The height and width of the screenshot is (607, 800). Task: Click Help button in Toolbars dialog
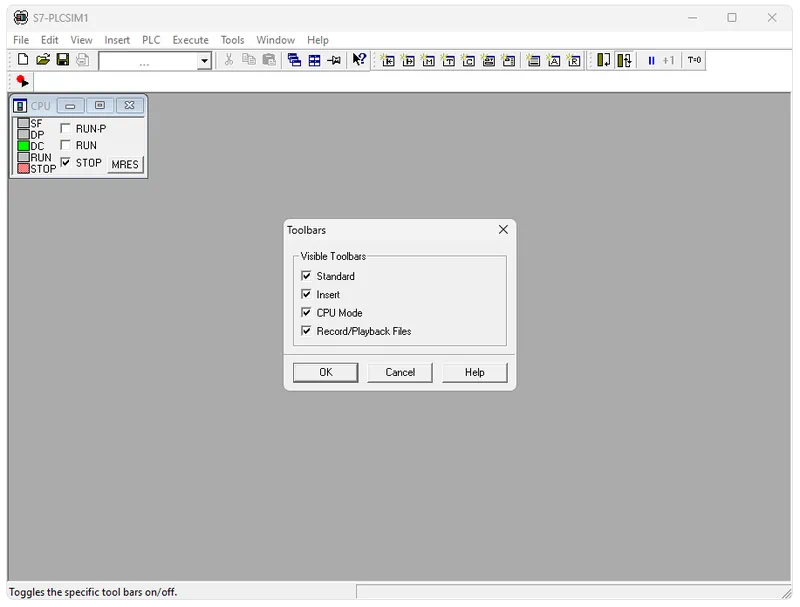474,372
